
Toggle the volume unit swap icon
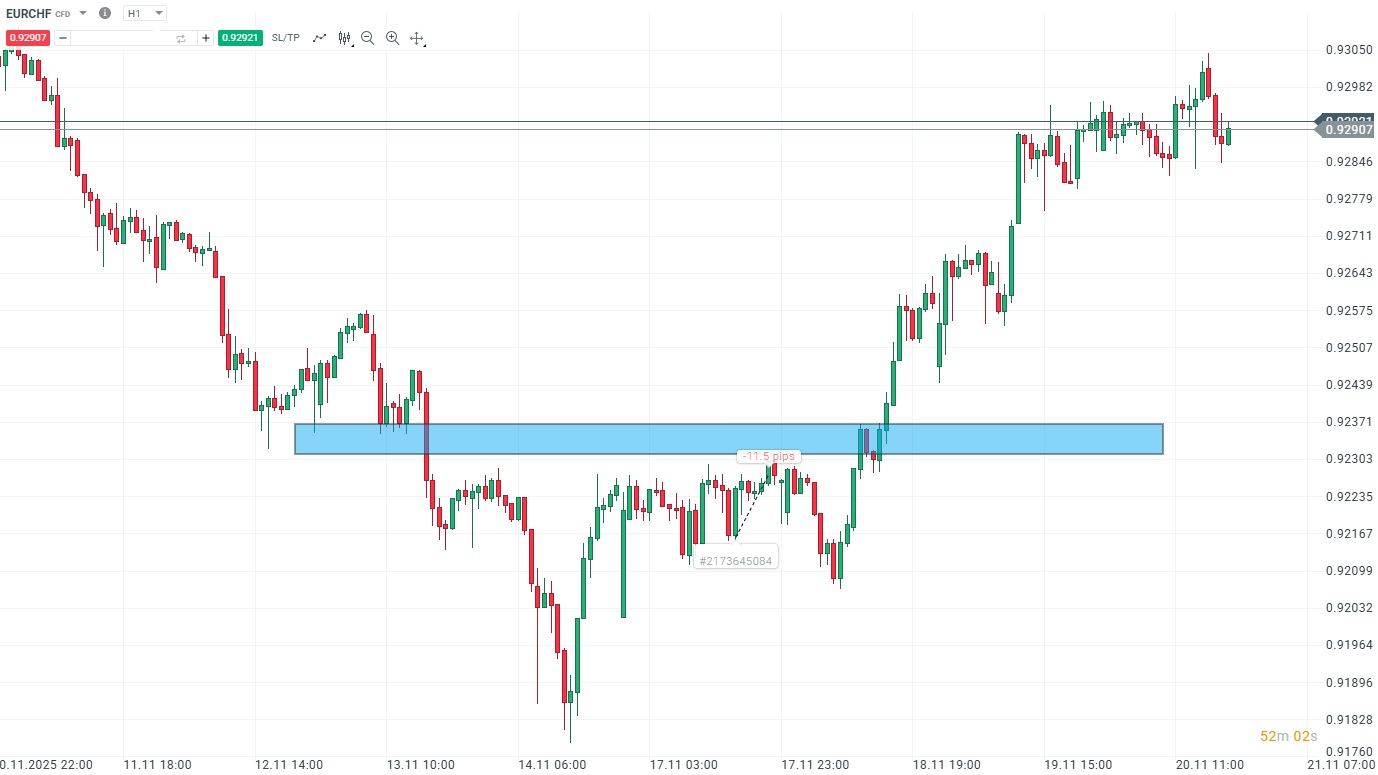[x=181, y=38]
